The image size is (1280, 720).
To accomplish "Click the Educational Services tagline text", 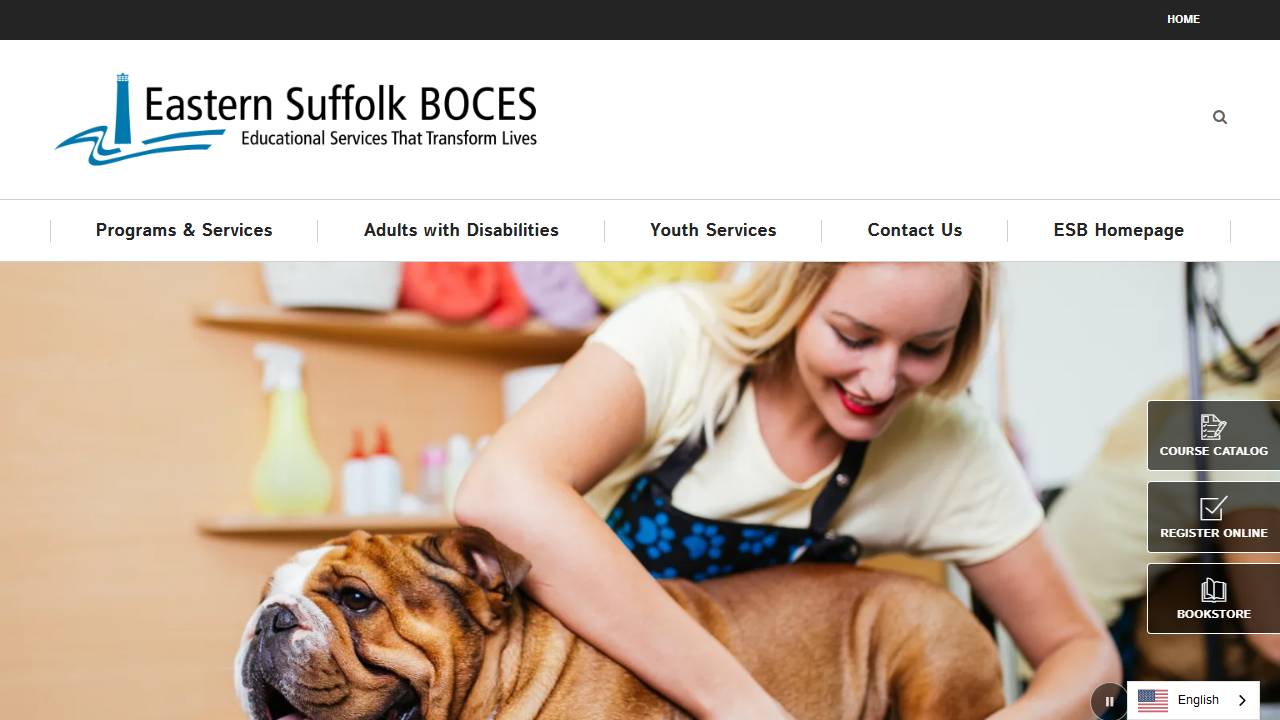I will pyautogui.click(x=389, y=138).
